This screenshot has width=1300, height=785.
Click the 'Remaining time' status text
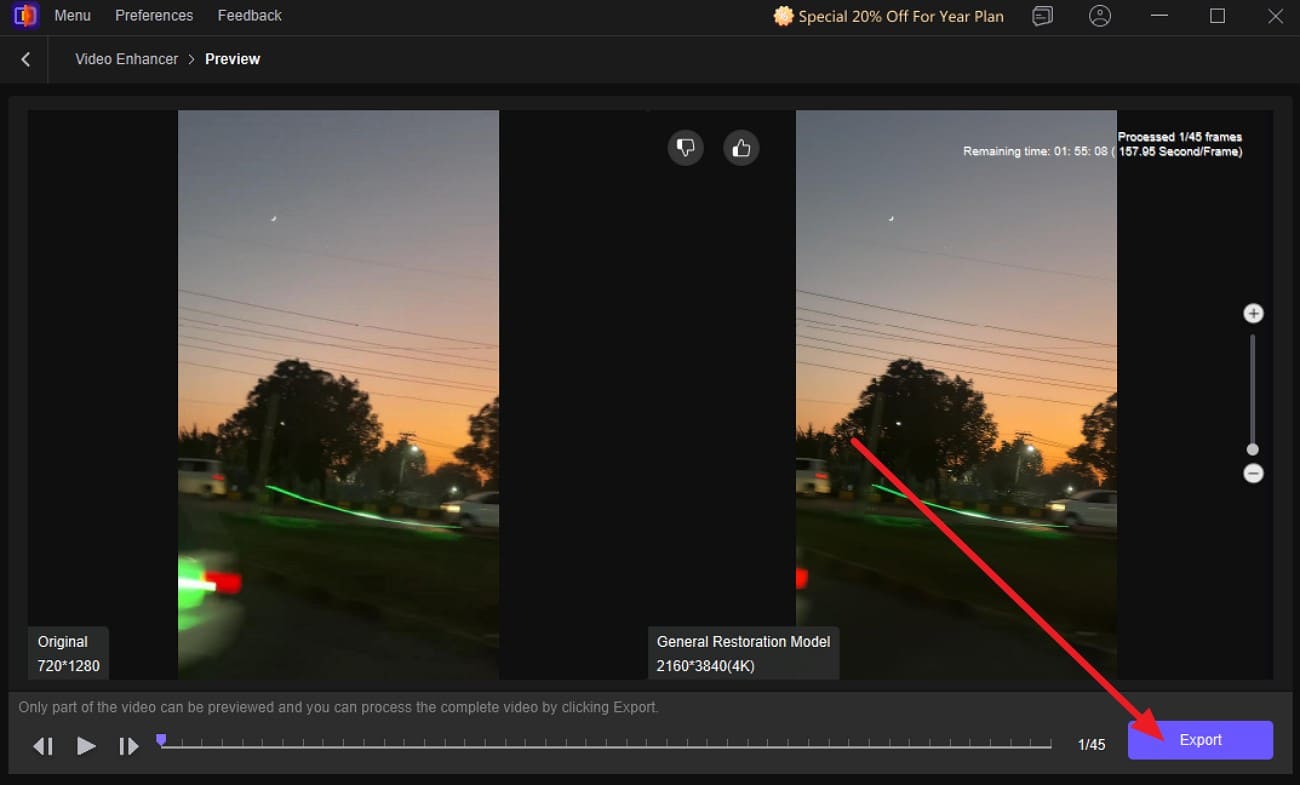coord(1103,152)
